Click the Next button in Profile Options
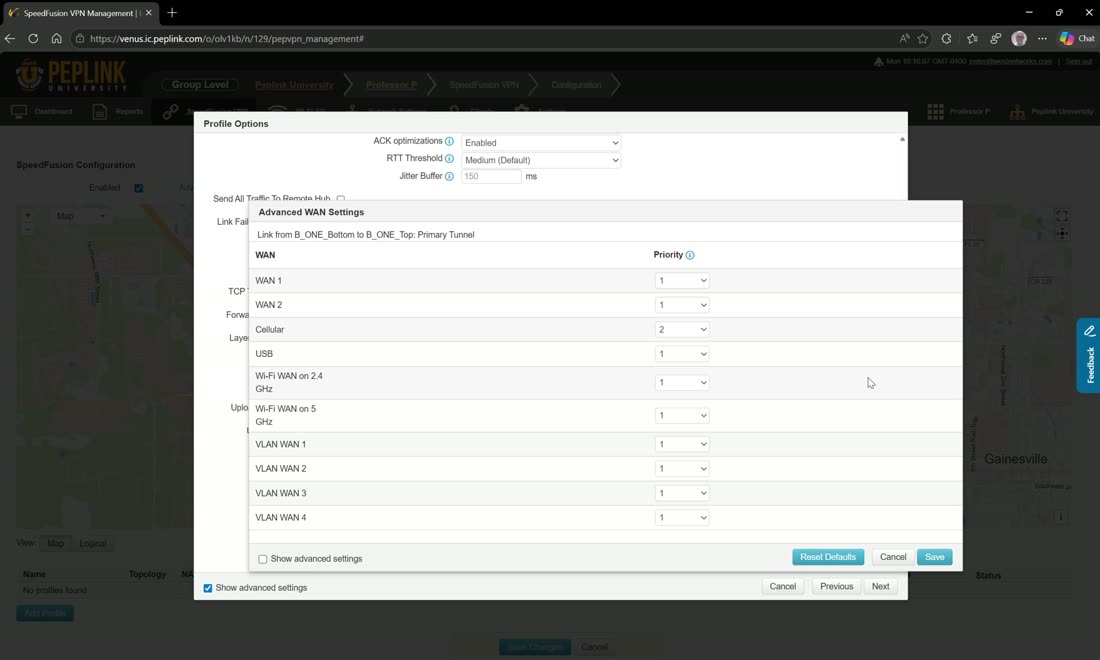1100x660 pixels. pyautogui.click(x=880, y=586)
